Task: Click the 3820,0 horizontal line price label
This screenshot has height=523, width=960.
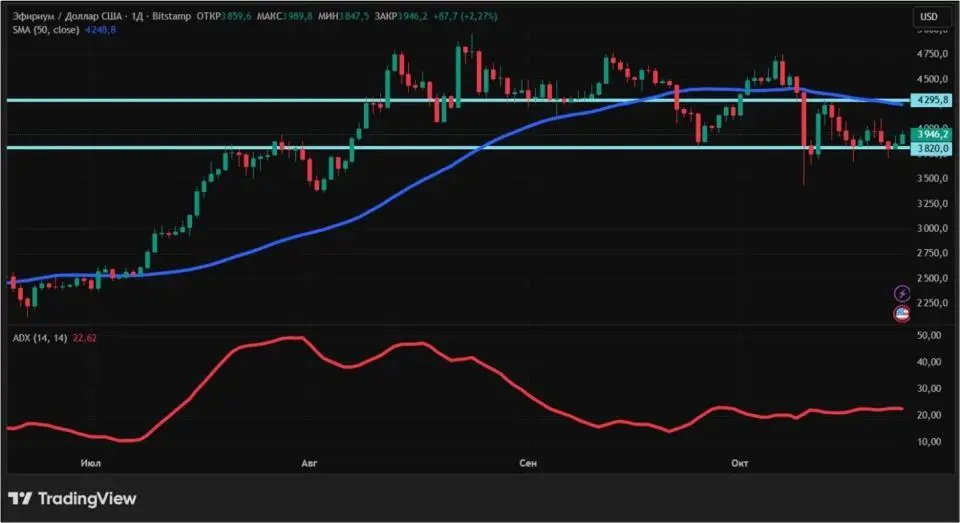Action: pos(932,148)
